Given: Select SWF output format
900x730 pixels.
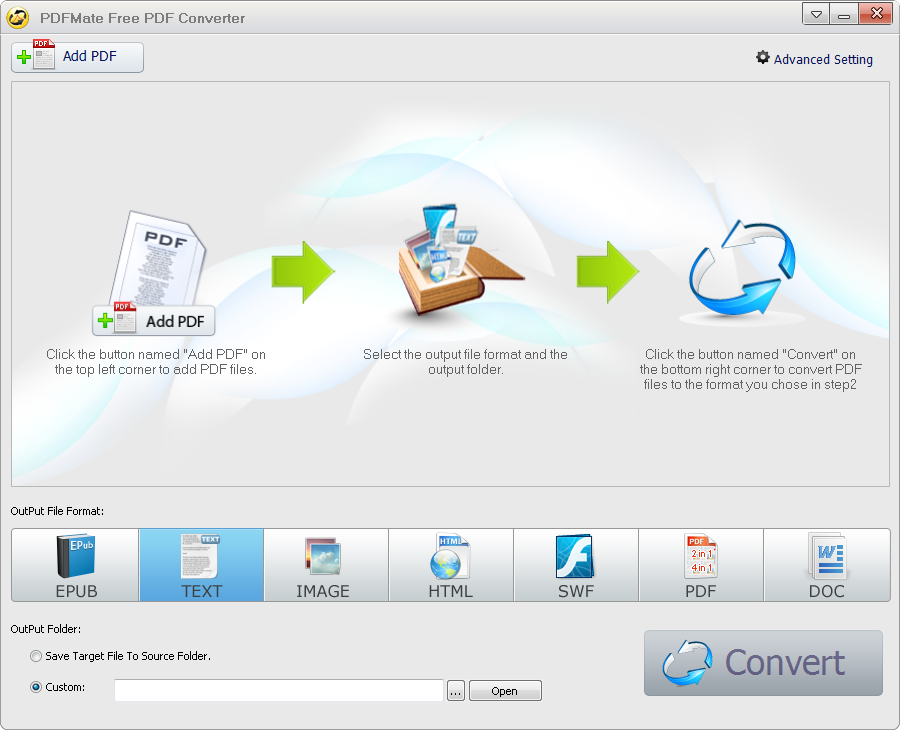Looking at the screenshot, I should [576, 565].
